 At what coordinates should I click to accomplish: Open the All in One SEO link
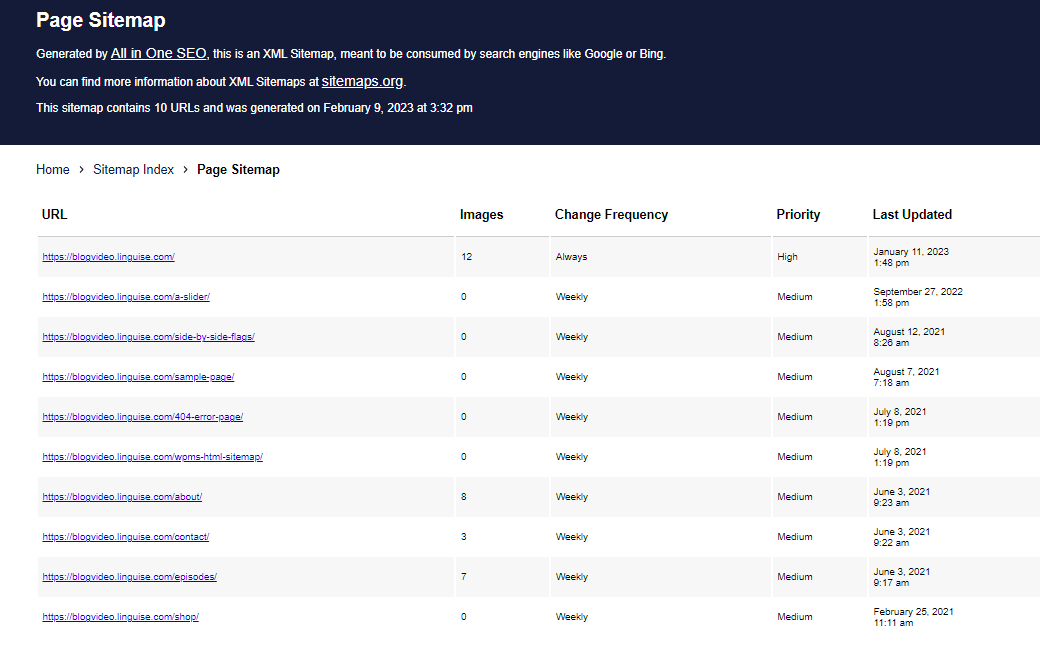[159, 54]
